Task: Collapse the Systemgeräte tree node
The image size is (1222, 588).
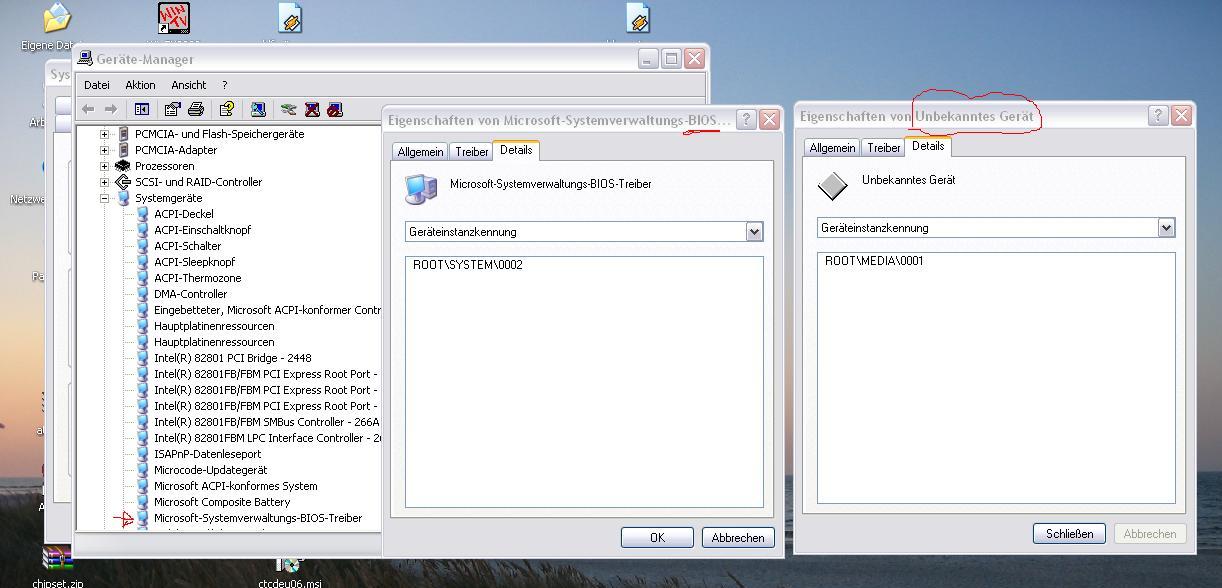Action: (104, 198)
